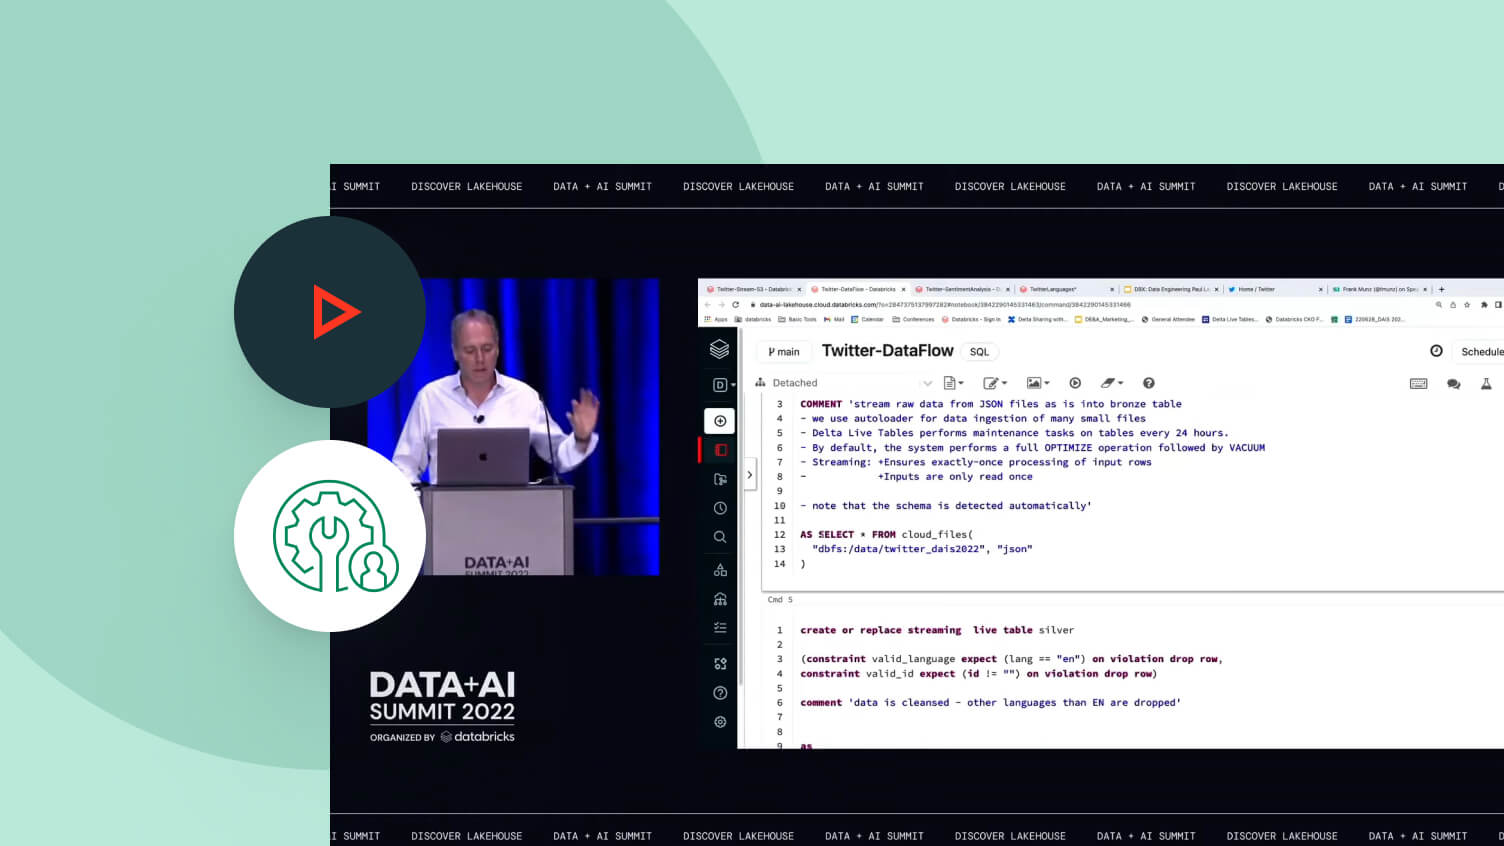
Task: Open the Clear eraser dropdown menu
Action: coord(1111,383)
